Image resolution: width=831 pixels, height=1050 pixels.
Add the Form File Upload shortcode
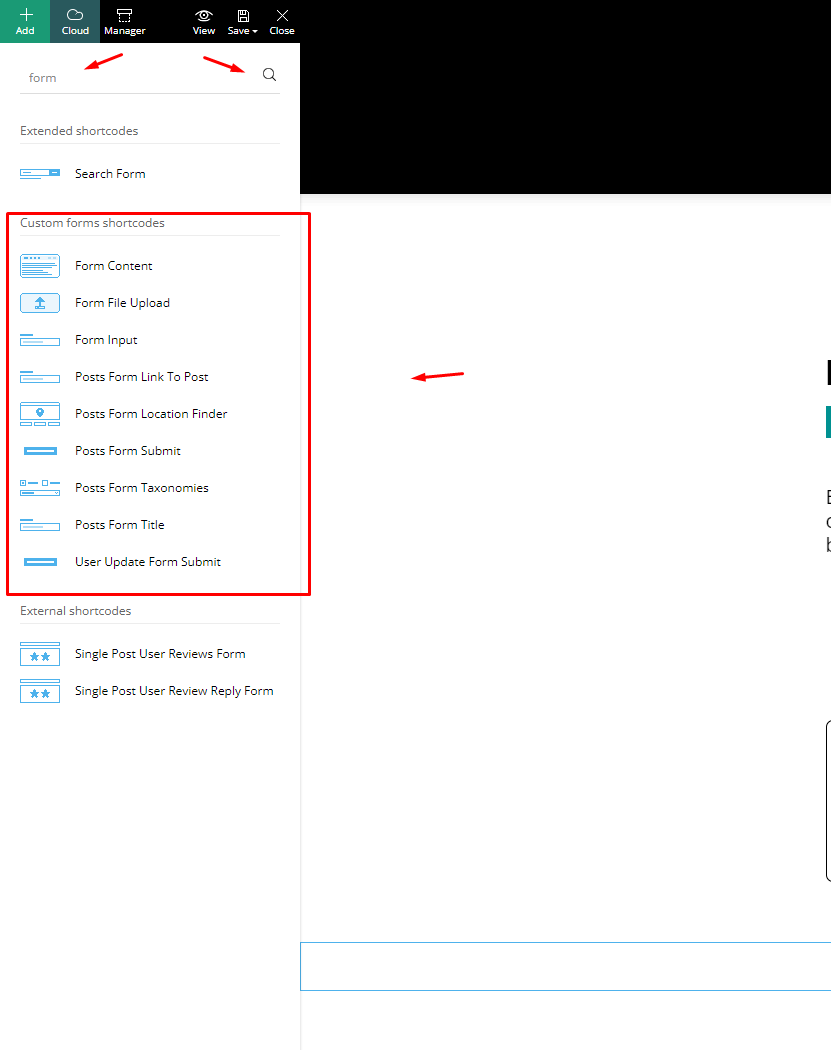pyautogui.click(x=122, y=303)
